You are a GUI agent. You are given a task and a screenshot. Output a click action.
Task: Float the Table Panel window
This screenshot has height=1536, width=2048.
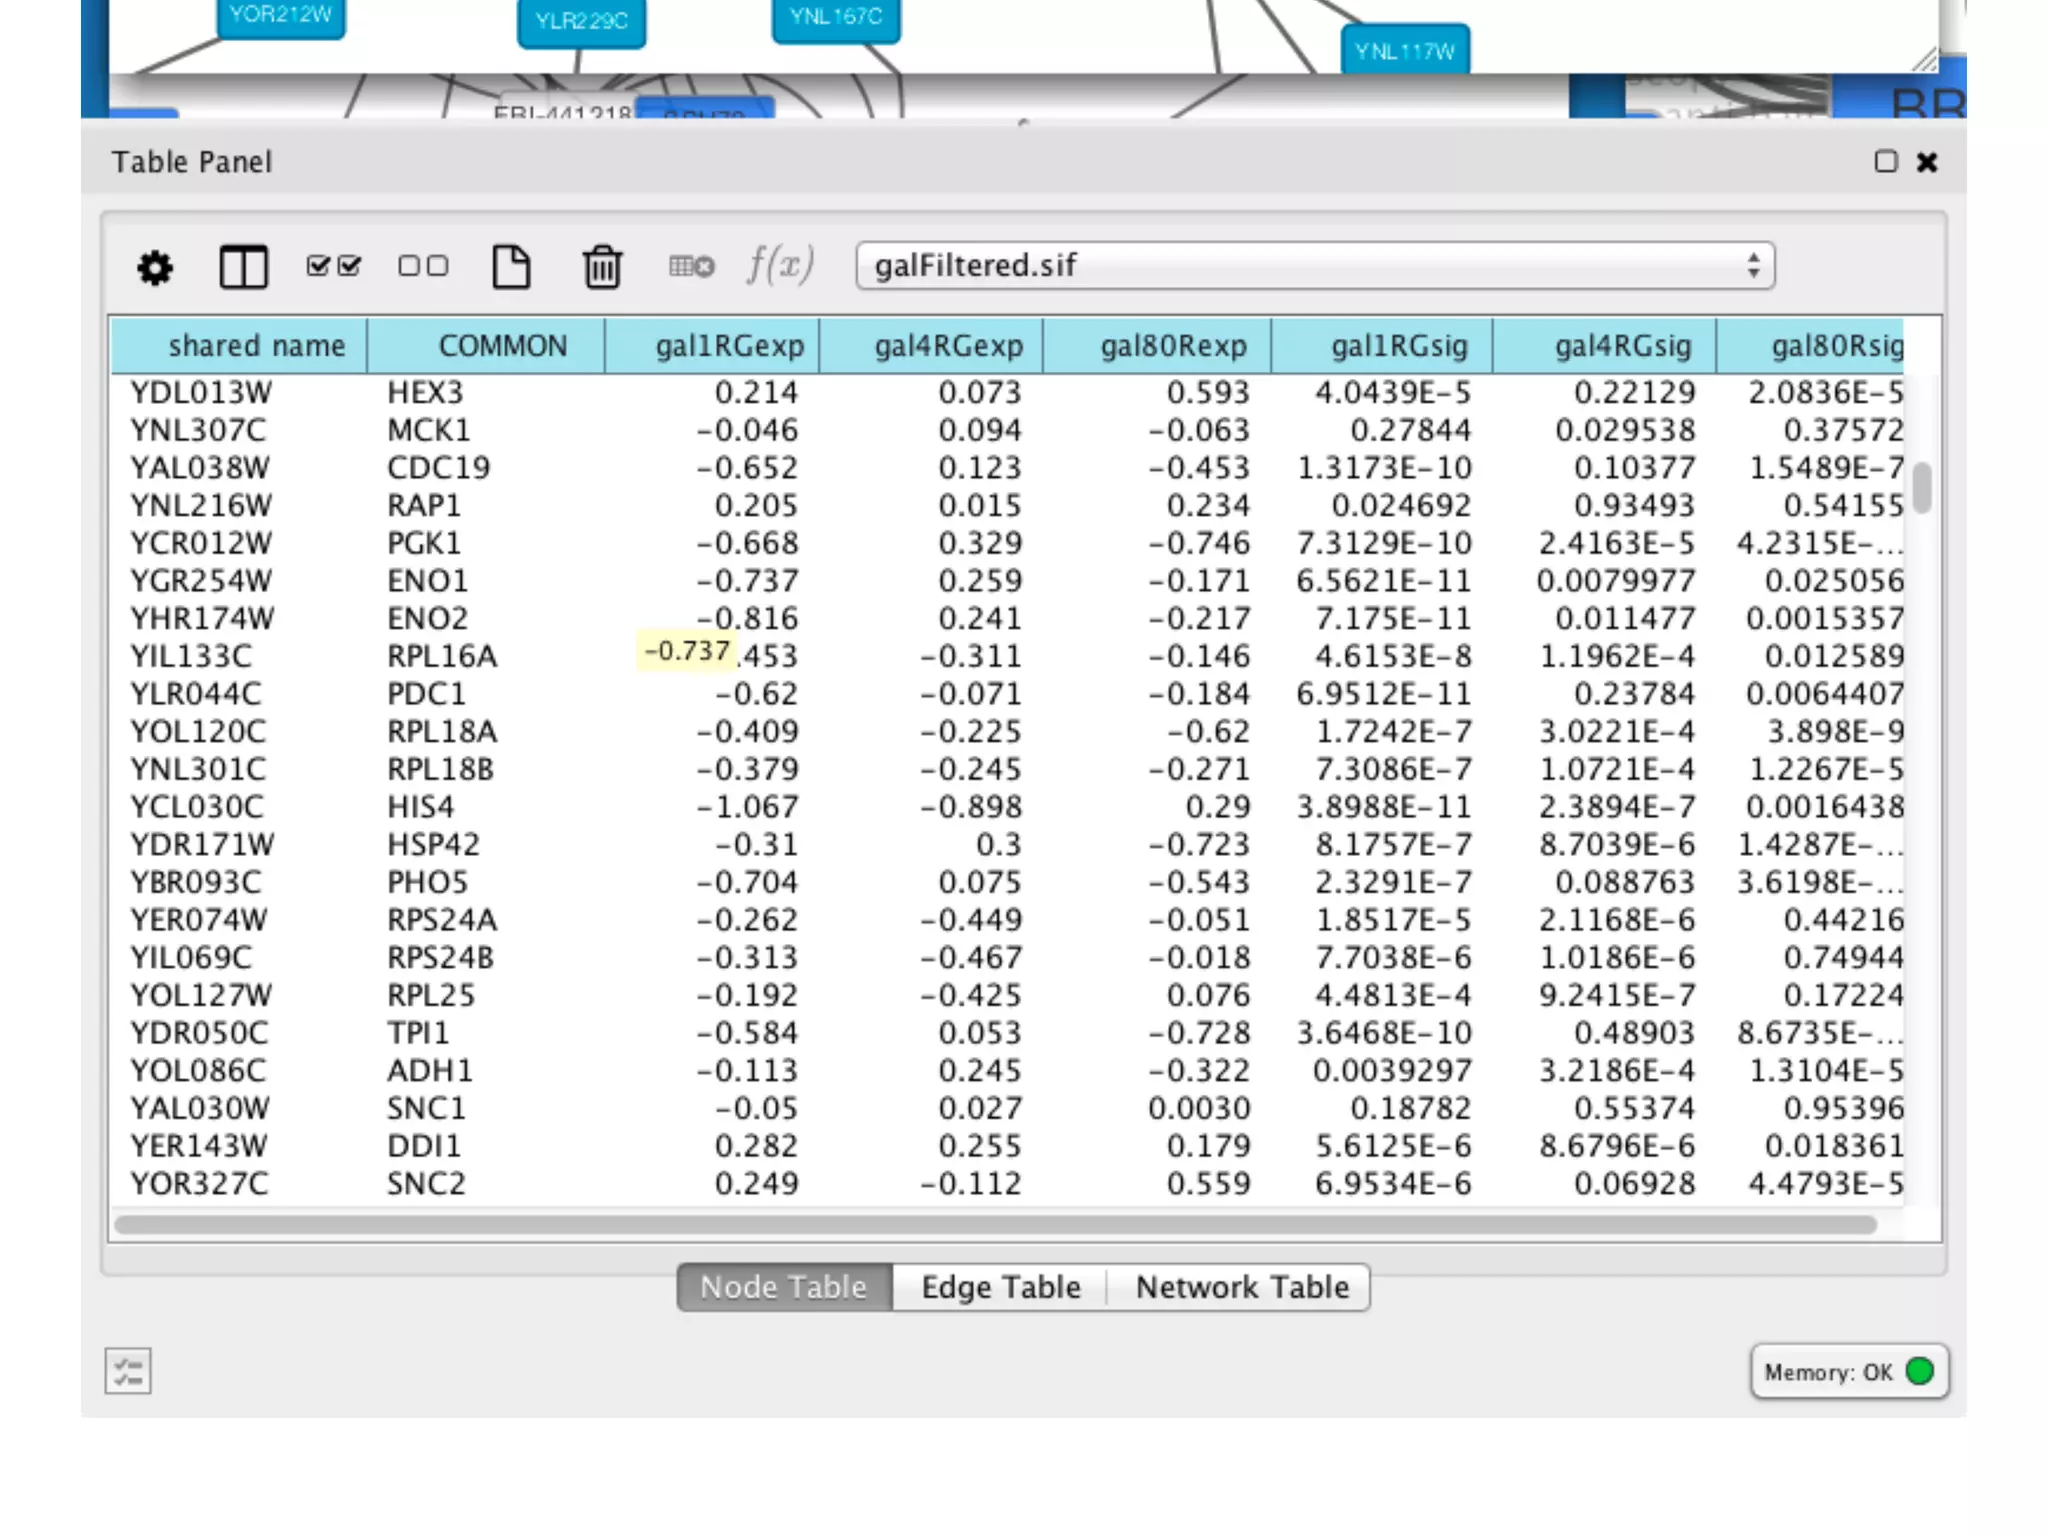pos(1885,162)
